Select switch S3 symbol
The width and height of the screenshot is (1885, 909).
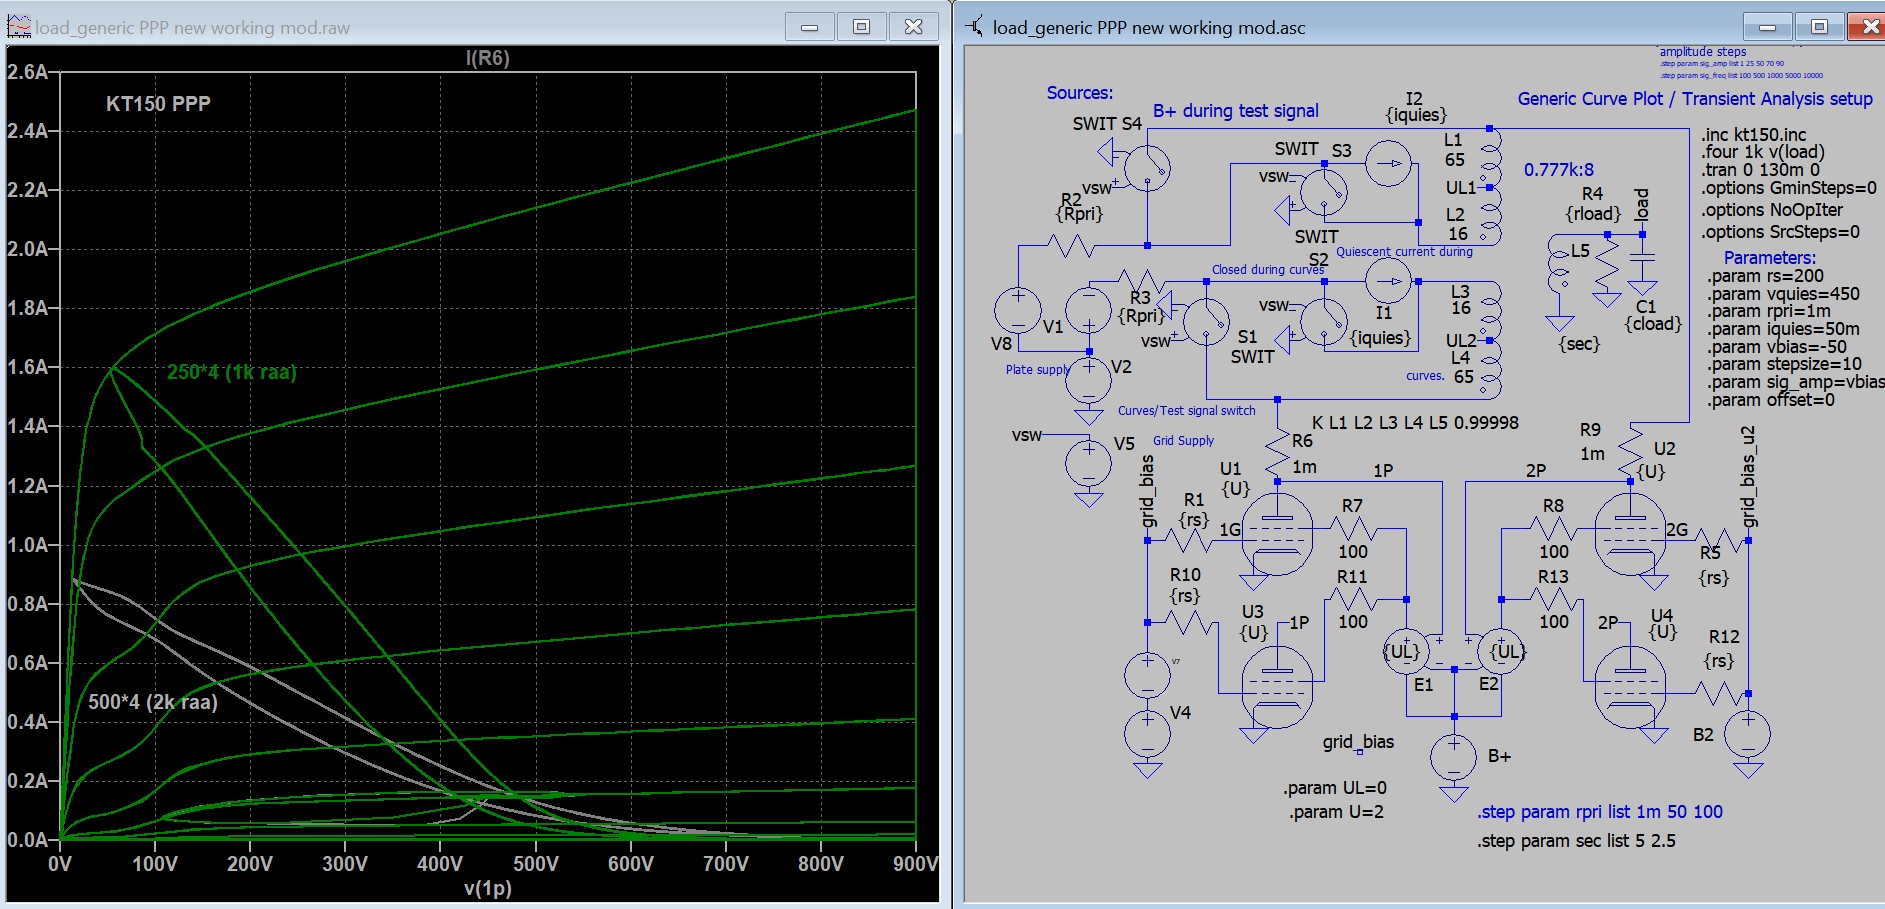(1324, 192)
